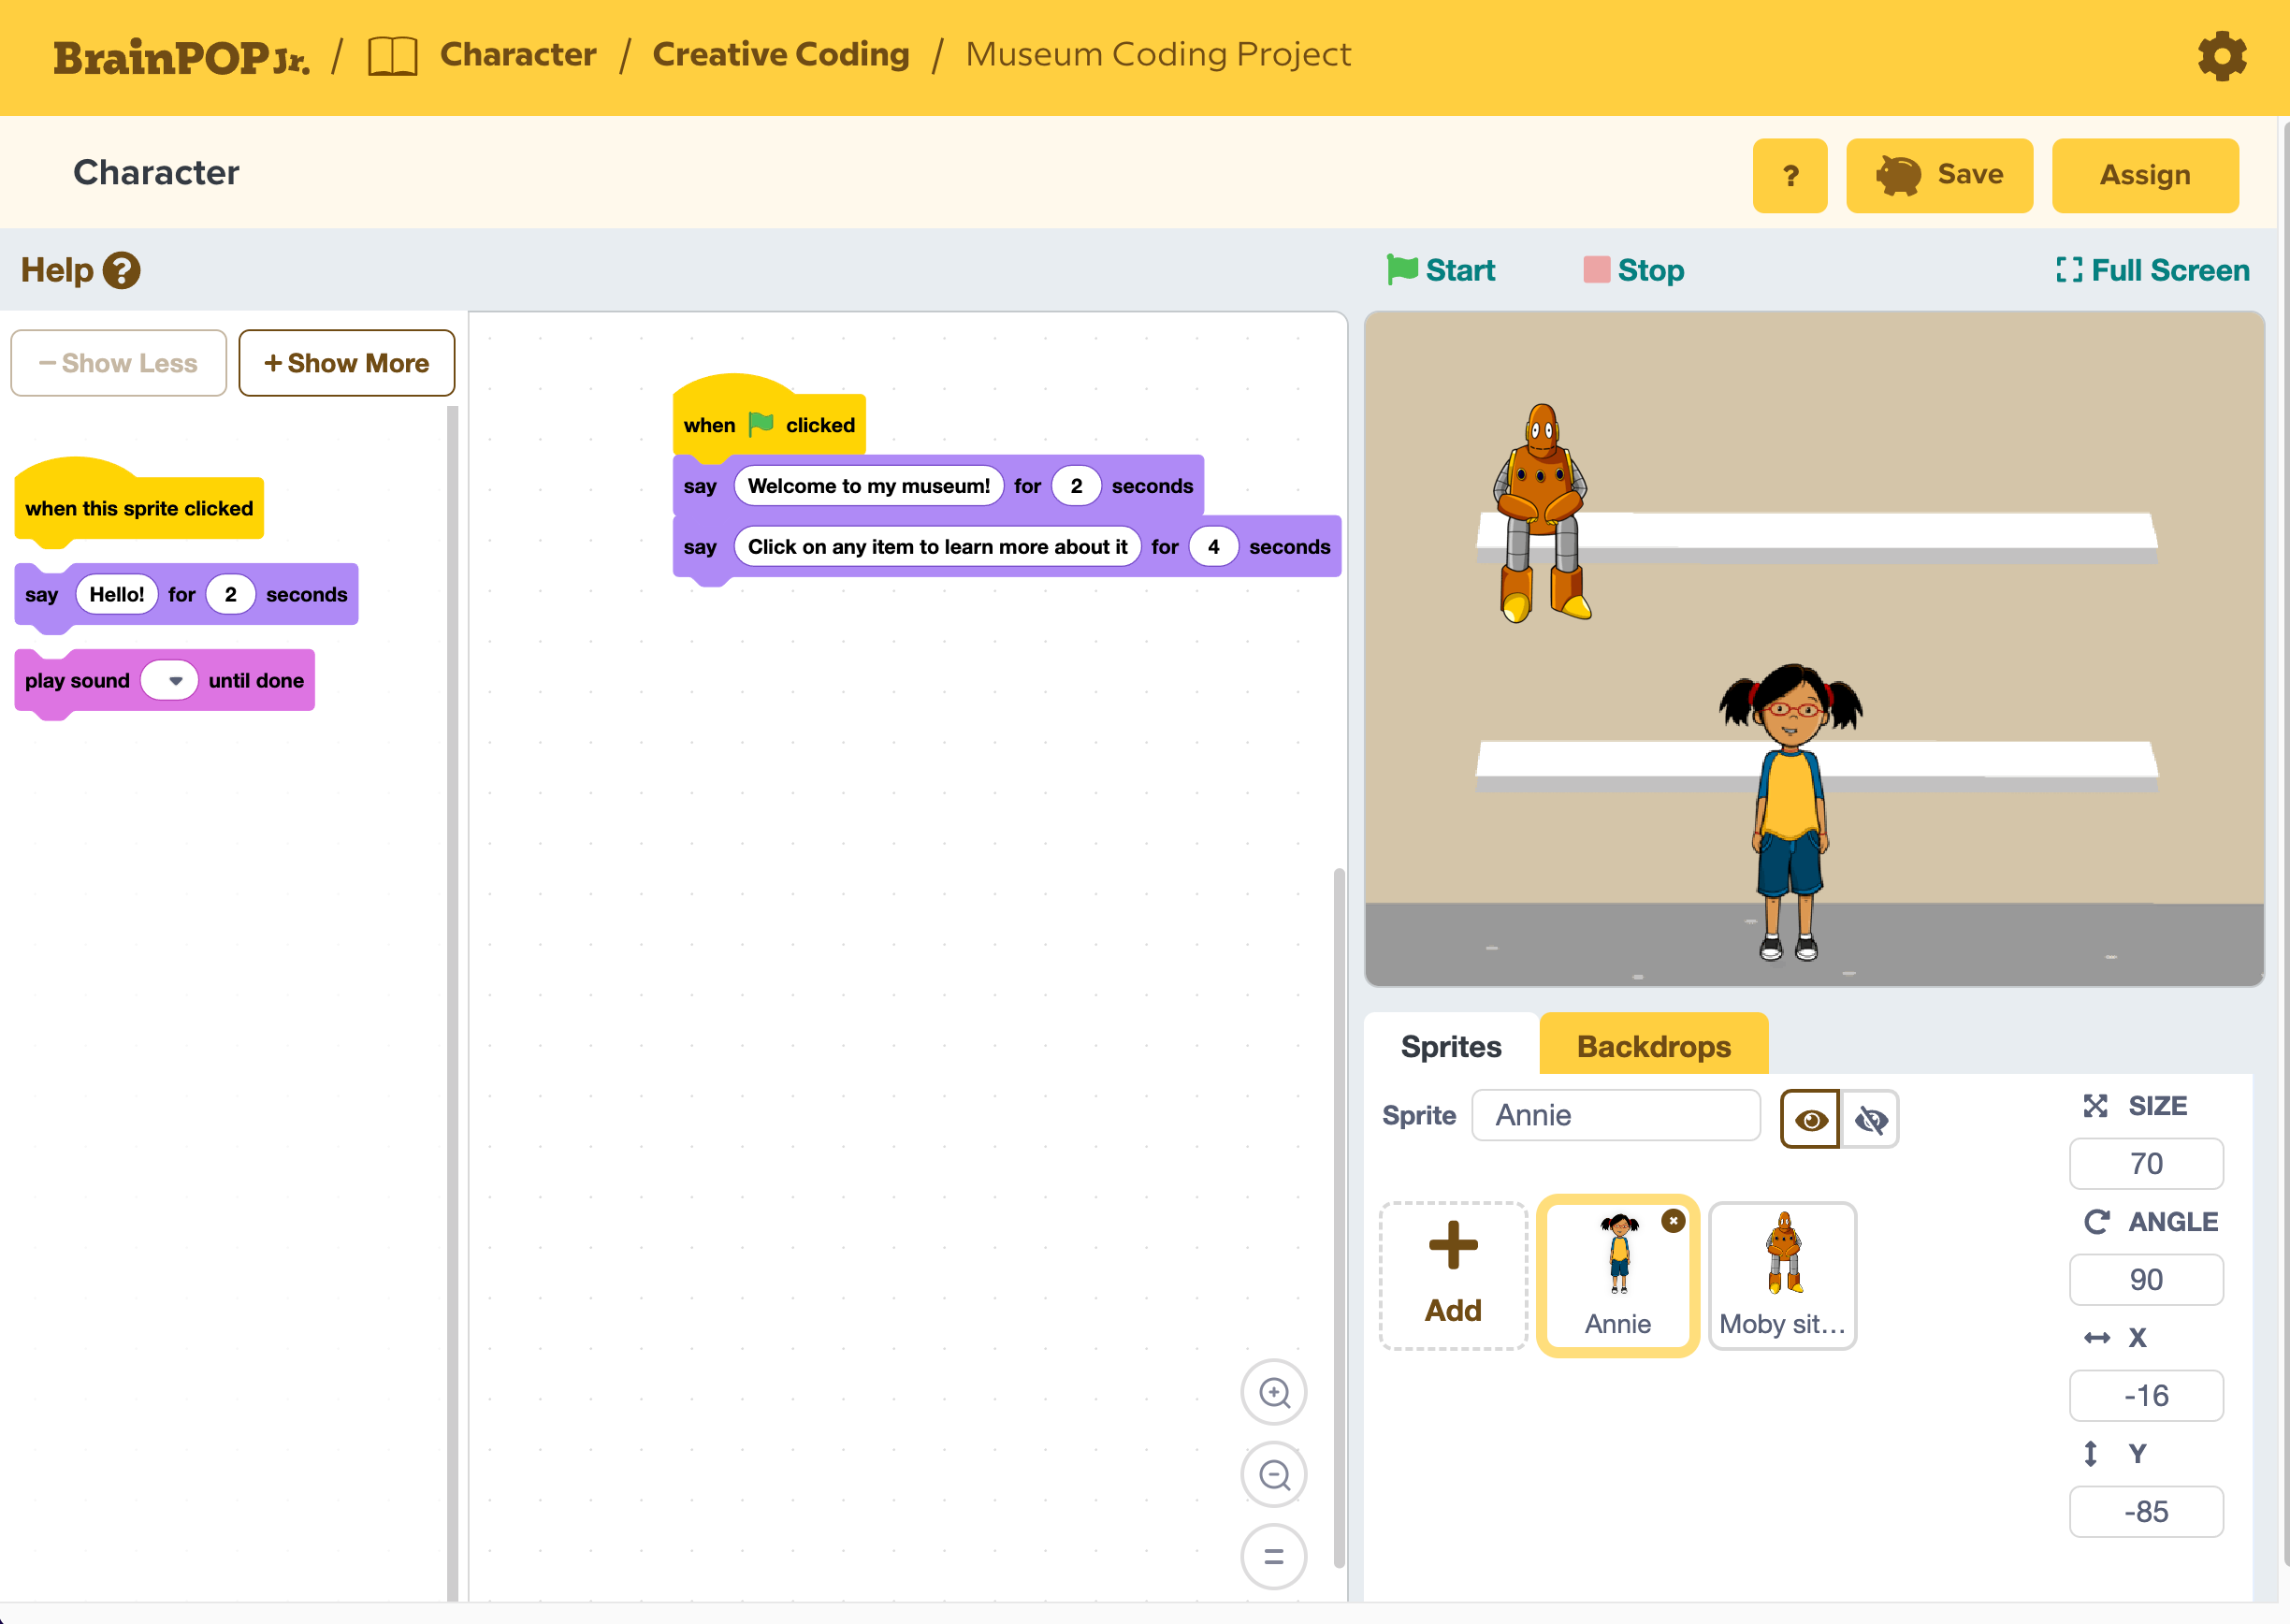2290x1624 pixels.
Task: Expand block palette with Show More
Action: point(346,363)
